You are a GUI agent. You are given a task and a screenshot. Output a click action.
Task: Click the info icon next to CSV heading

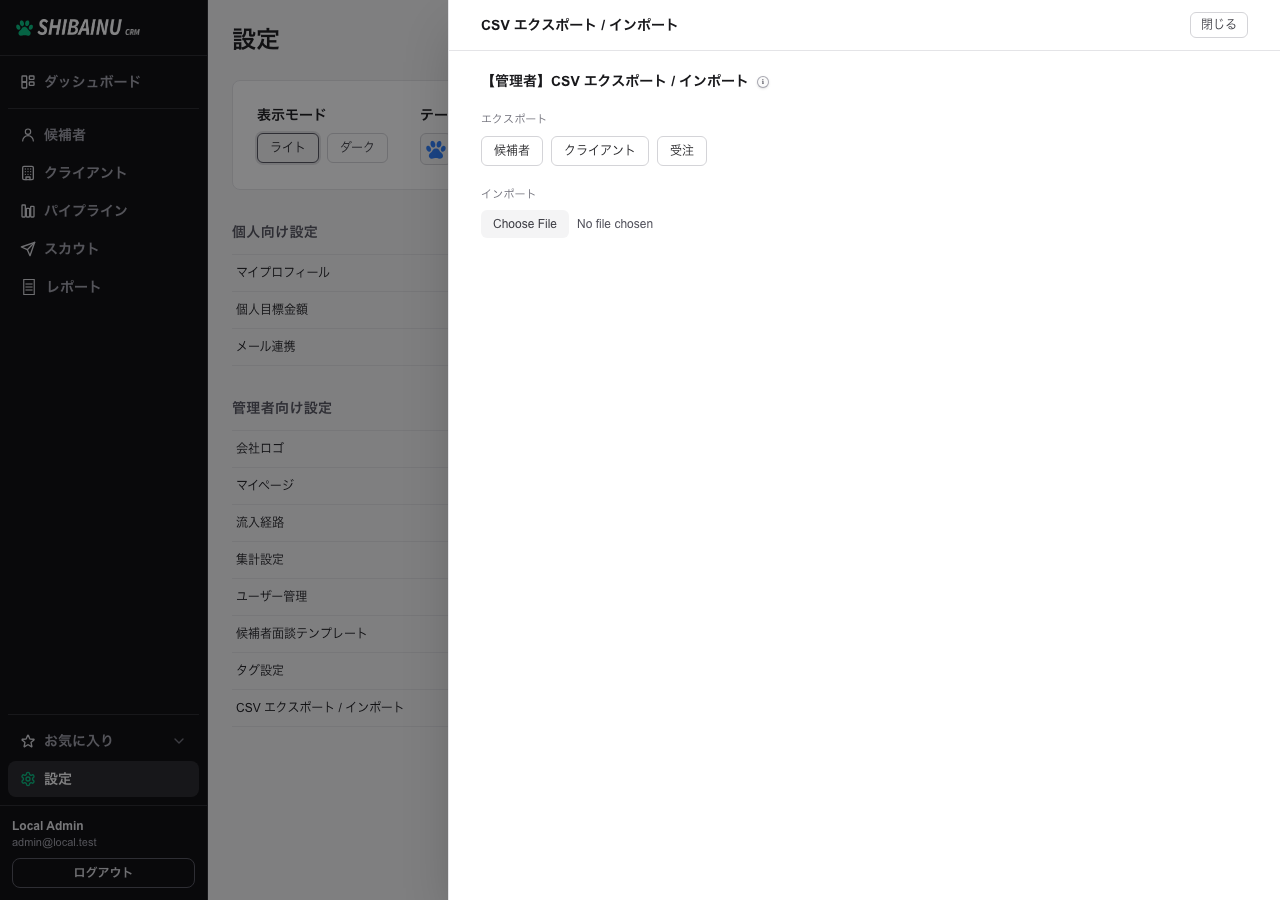point(763,82)
